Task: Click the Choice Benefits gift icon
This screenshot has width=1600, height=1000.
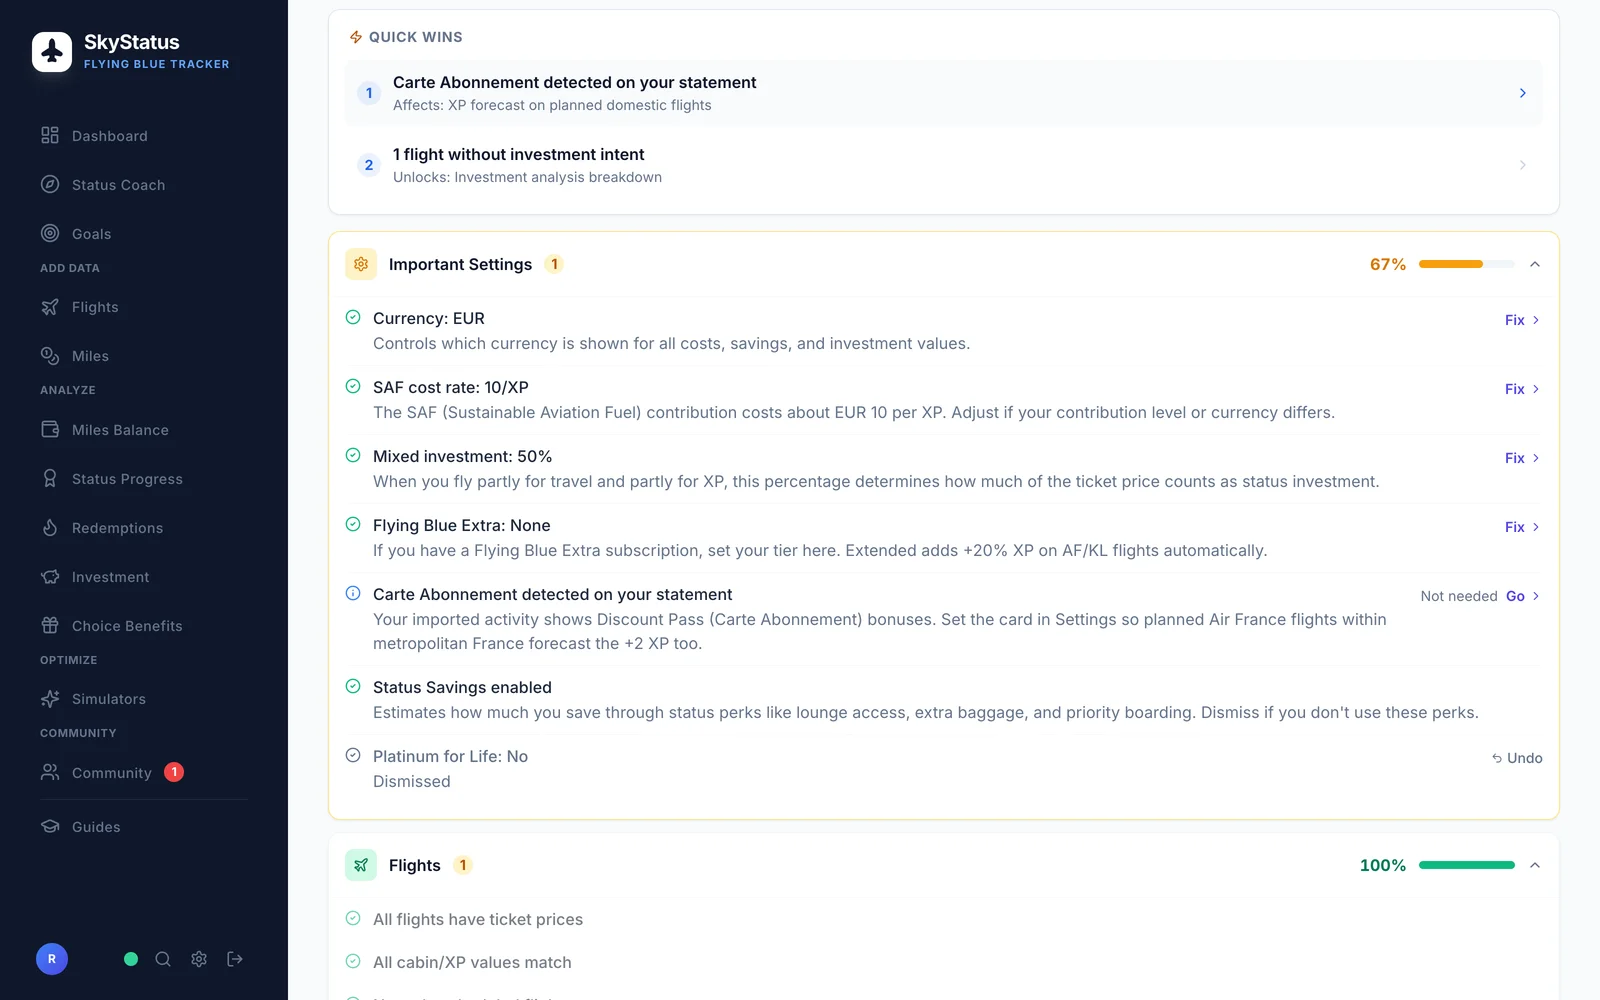Action: 50,626
